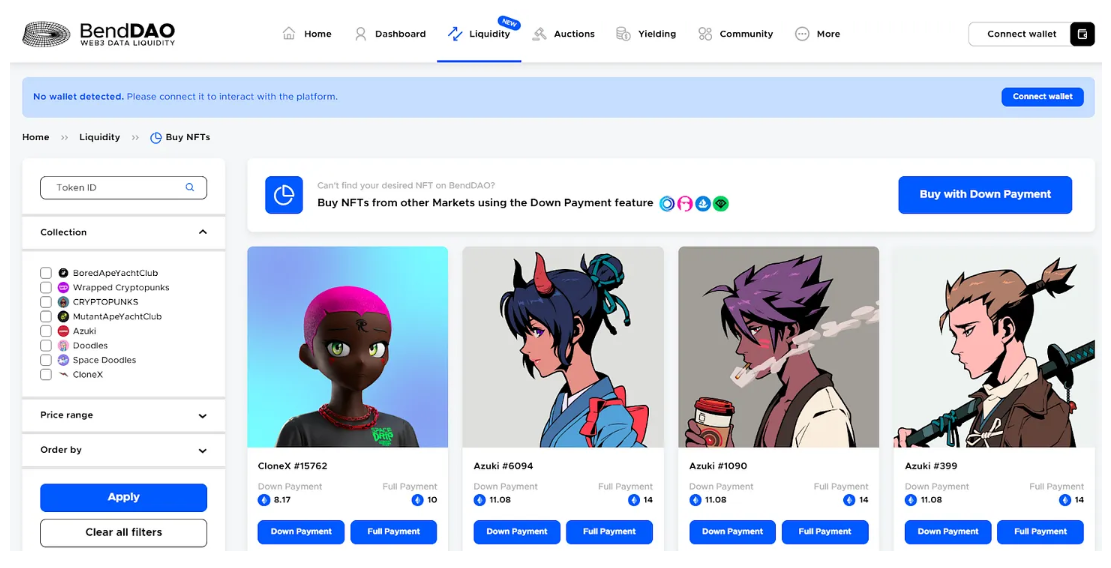Click the green eye marketplace icon in banner
The image size is (1111, 568).
click(721, 204)
